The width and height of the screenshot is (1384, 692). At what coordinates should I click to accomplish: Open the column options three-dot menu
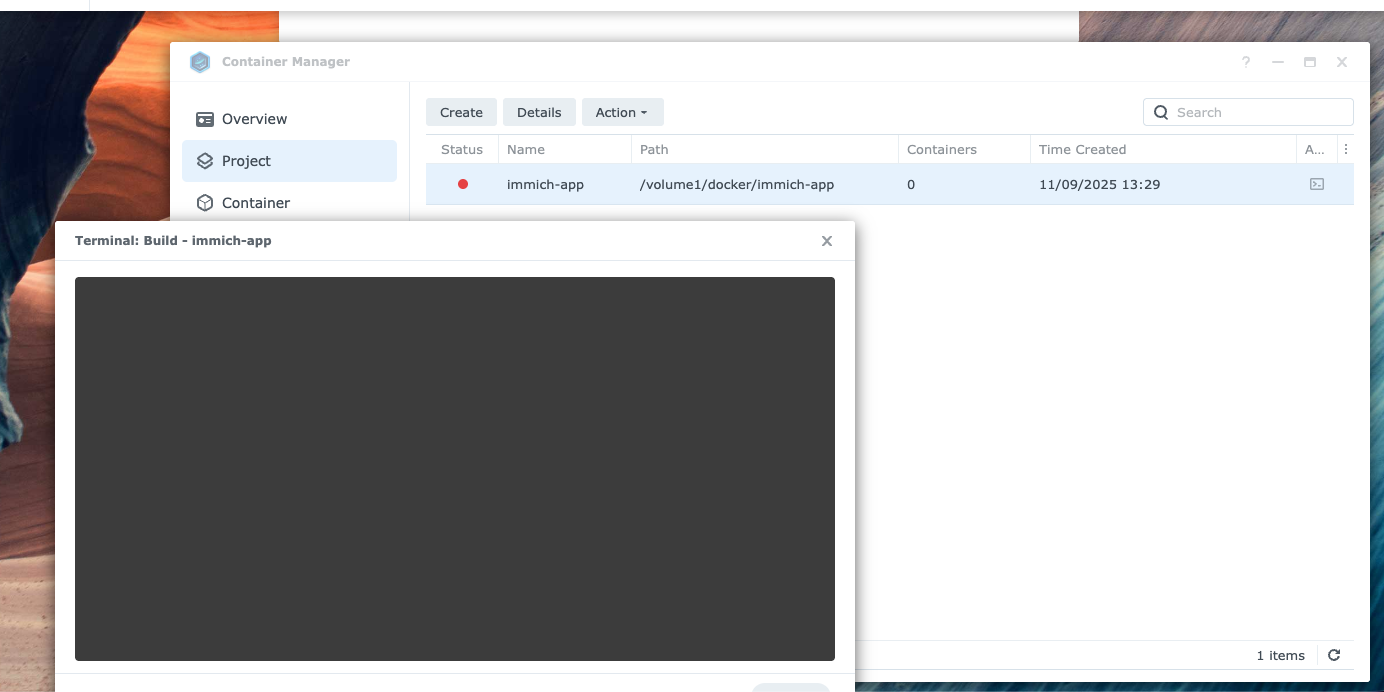point(1346,149)
